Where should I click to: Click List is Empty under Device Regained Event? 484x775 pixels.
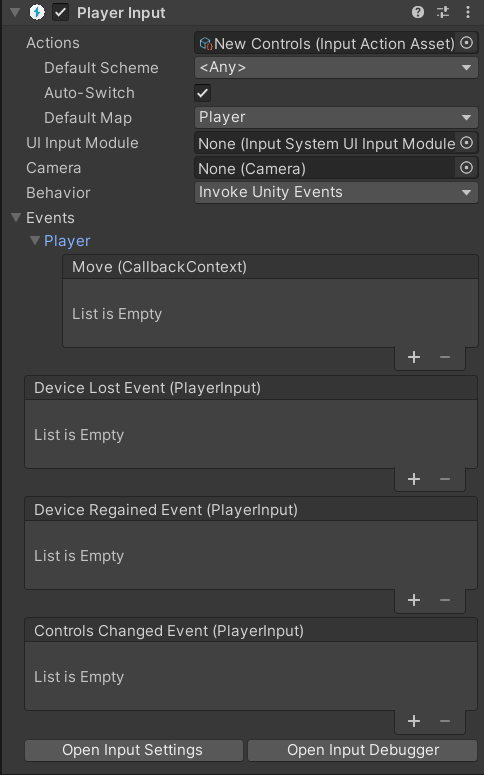(79, 556)
